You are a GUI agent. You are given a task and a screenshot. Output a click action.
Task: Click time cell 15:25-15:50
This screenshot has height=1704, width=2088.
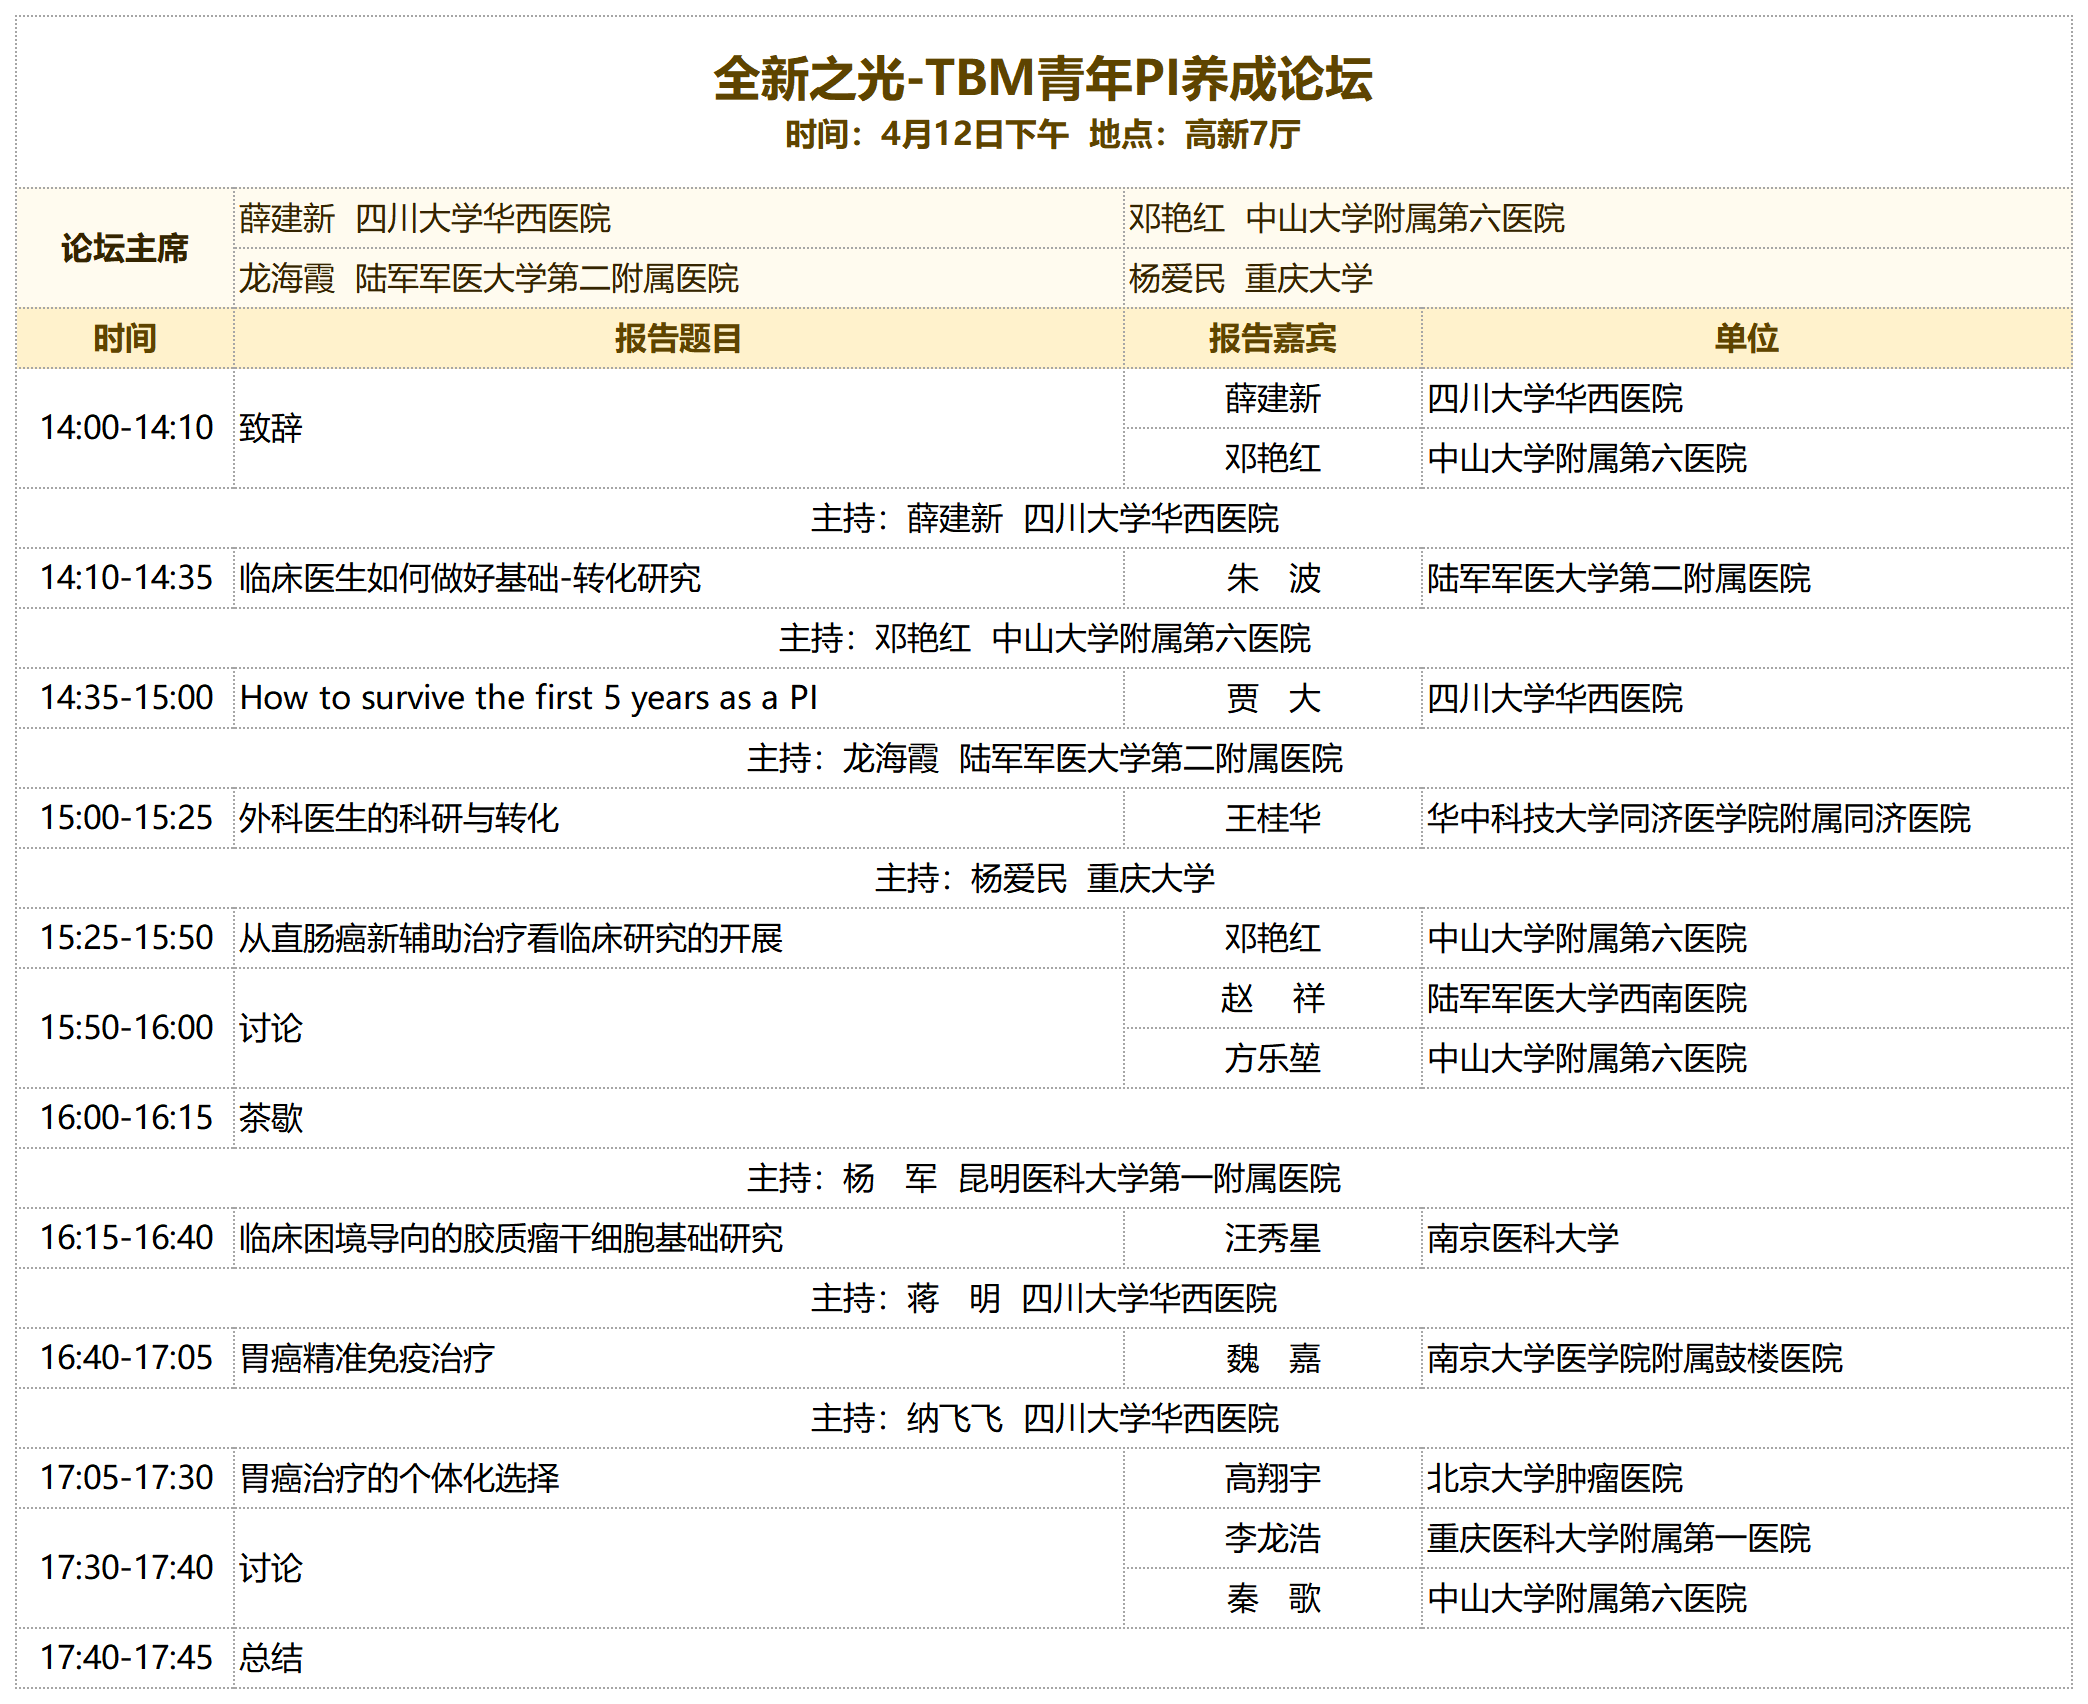click(x=126, y=938)
